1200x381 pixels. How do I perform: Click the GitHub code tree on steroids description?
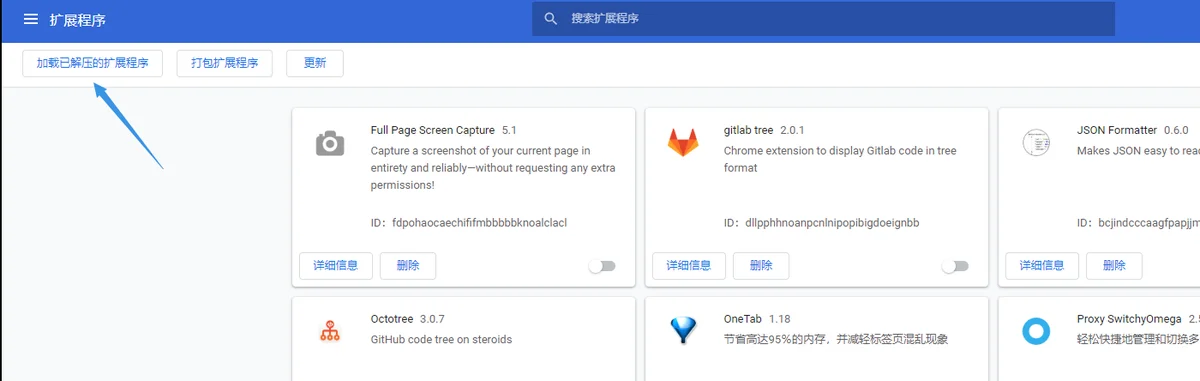coord(441,339)
